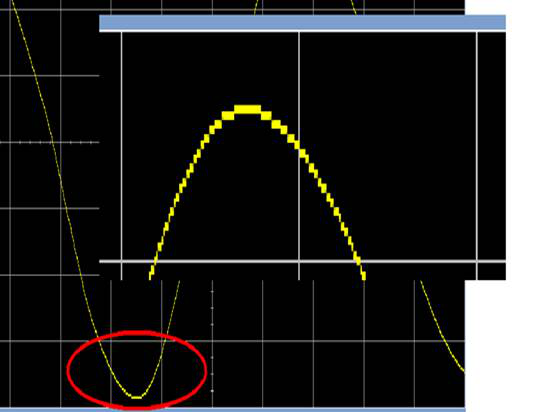Select the left vertical gridline of the inset

[x=122, y=156]
